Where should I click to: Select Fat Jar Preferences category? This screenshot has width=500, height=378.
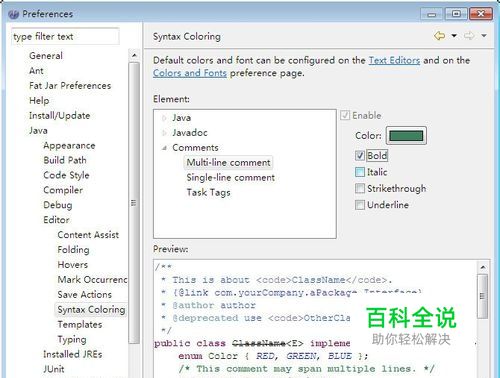[x=70, y=86]
